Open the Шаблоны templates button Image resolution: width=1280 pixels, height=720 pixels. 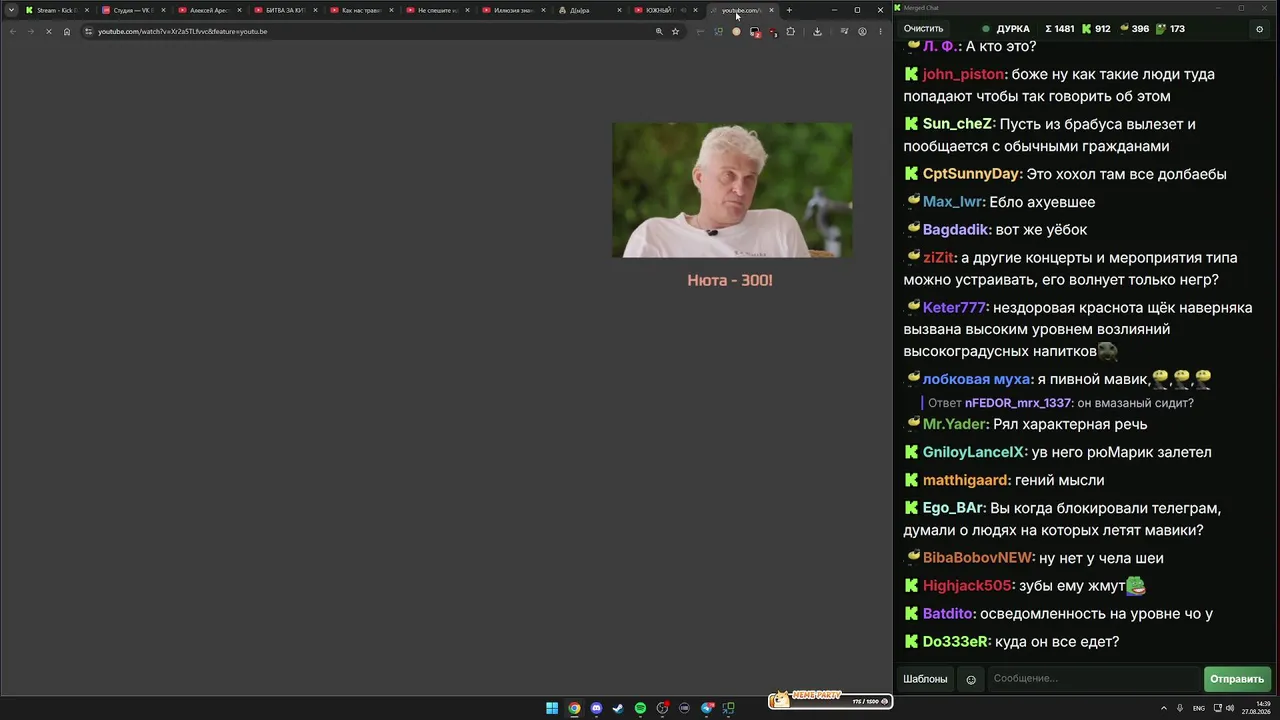pos(925,679)
